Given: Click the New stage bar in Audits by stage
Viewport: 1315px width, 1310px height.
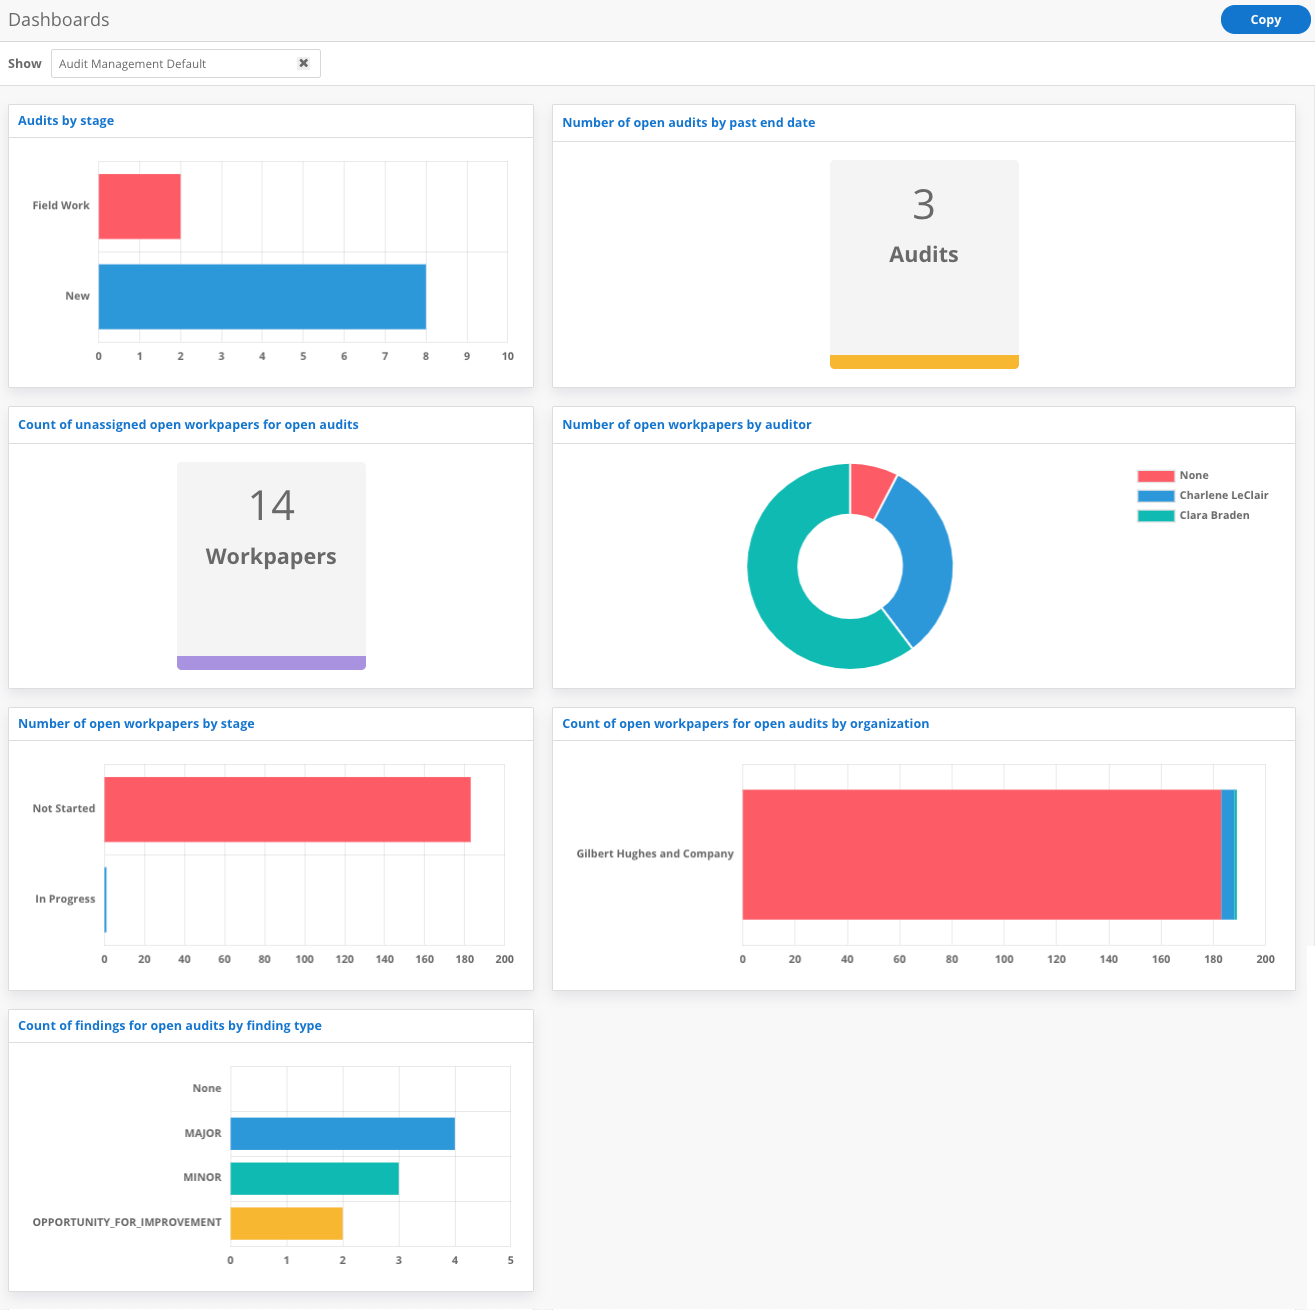Looking at the screenshot, I should 260,296.
